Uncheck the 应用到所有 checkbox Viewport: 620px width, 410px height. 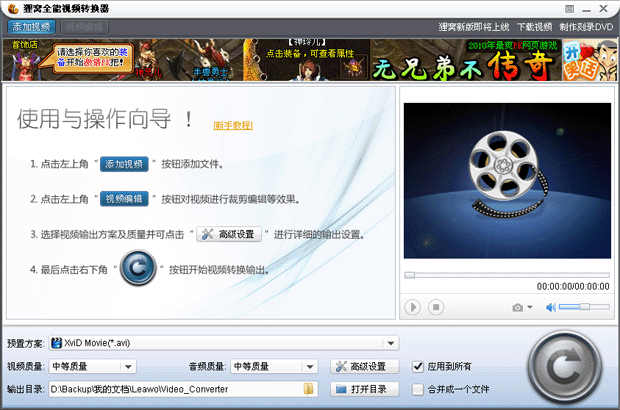pyautogui.click(x=419, y=366)
